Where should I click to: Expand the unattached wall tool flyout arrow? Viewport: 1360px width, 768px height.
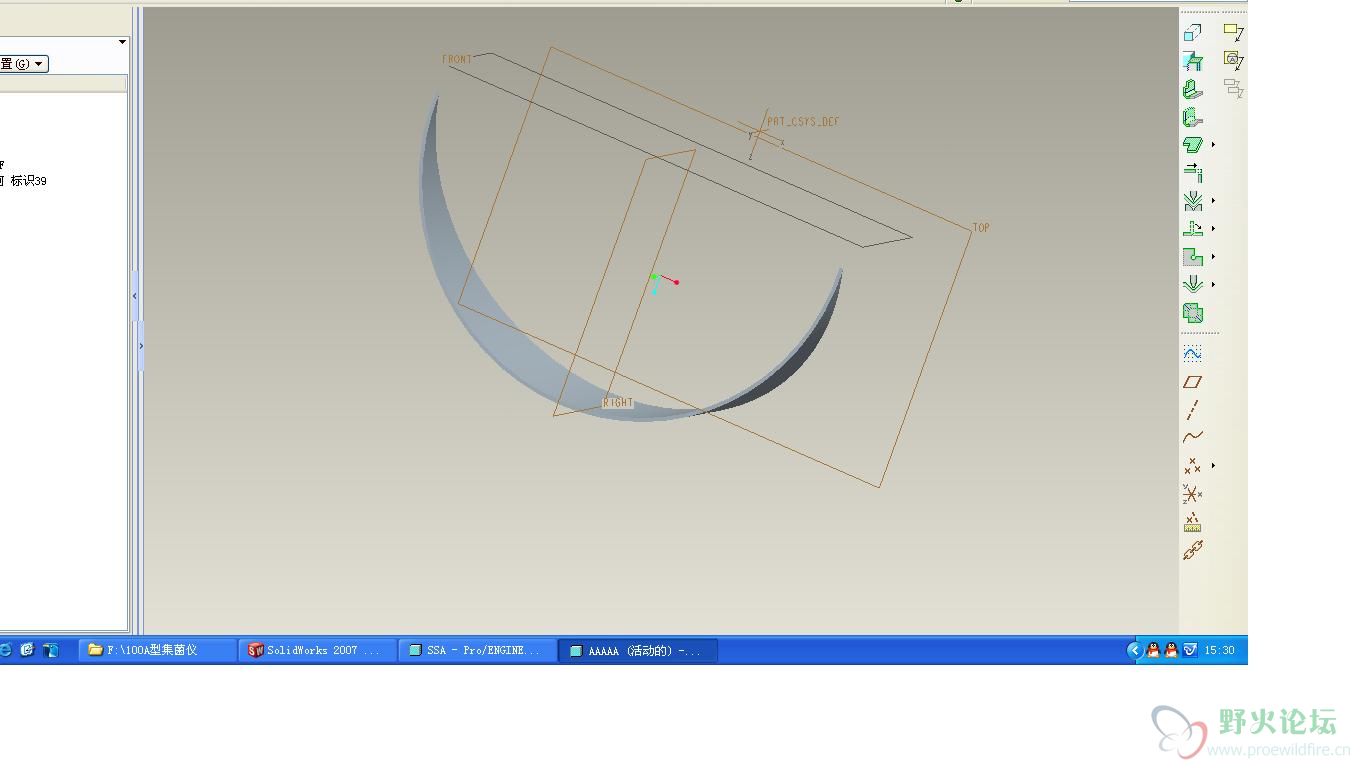[x=1213, y=145]
